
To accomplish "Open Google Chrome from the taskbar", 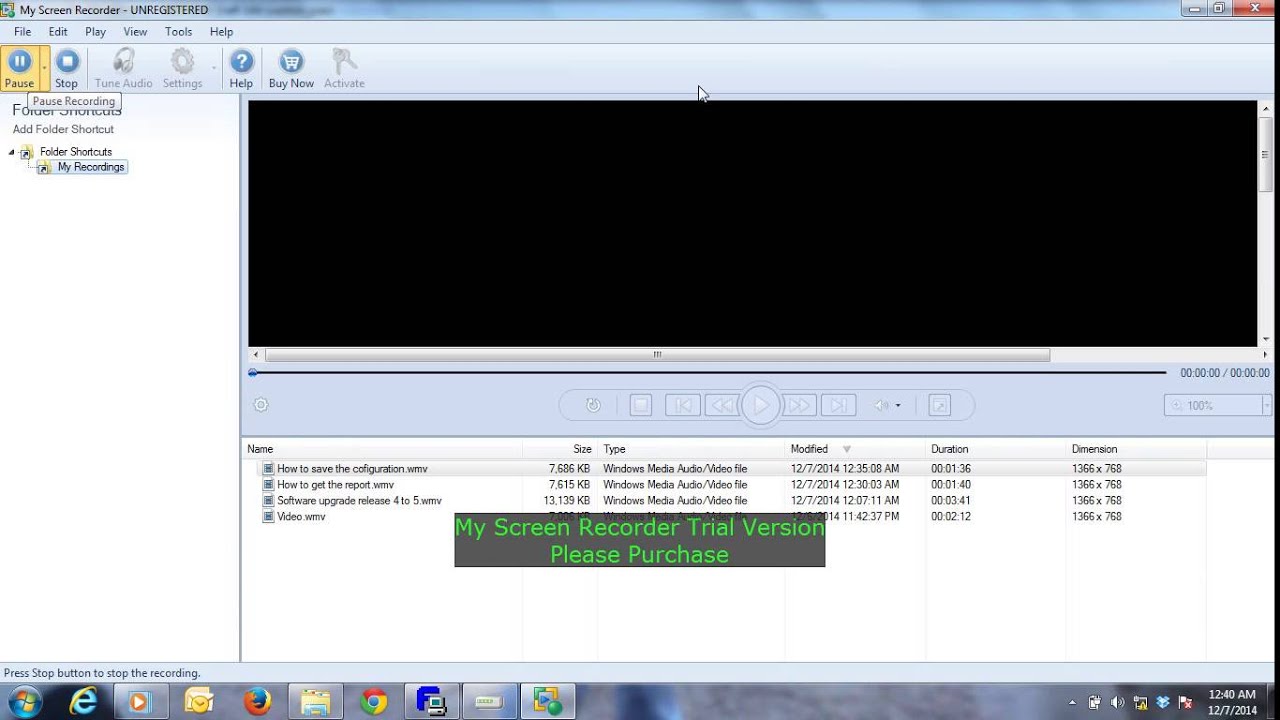I will pos(374,702).
